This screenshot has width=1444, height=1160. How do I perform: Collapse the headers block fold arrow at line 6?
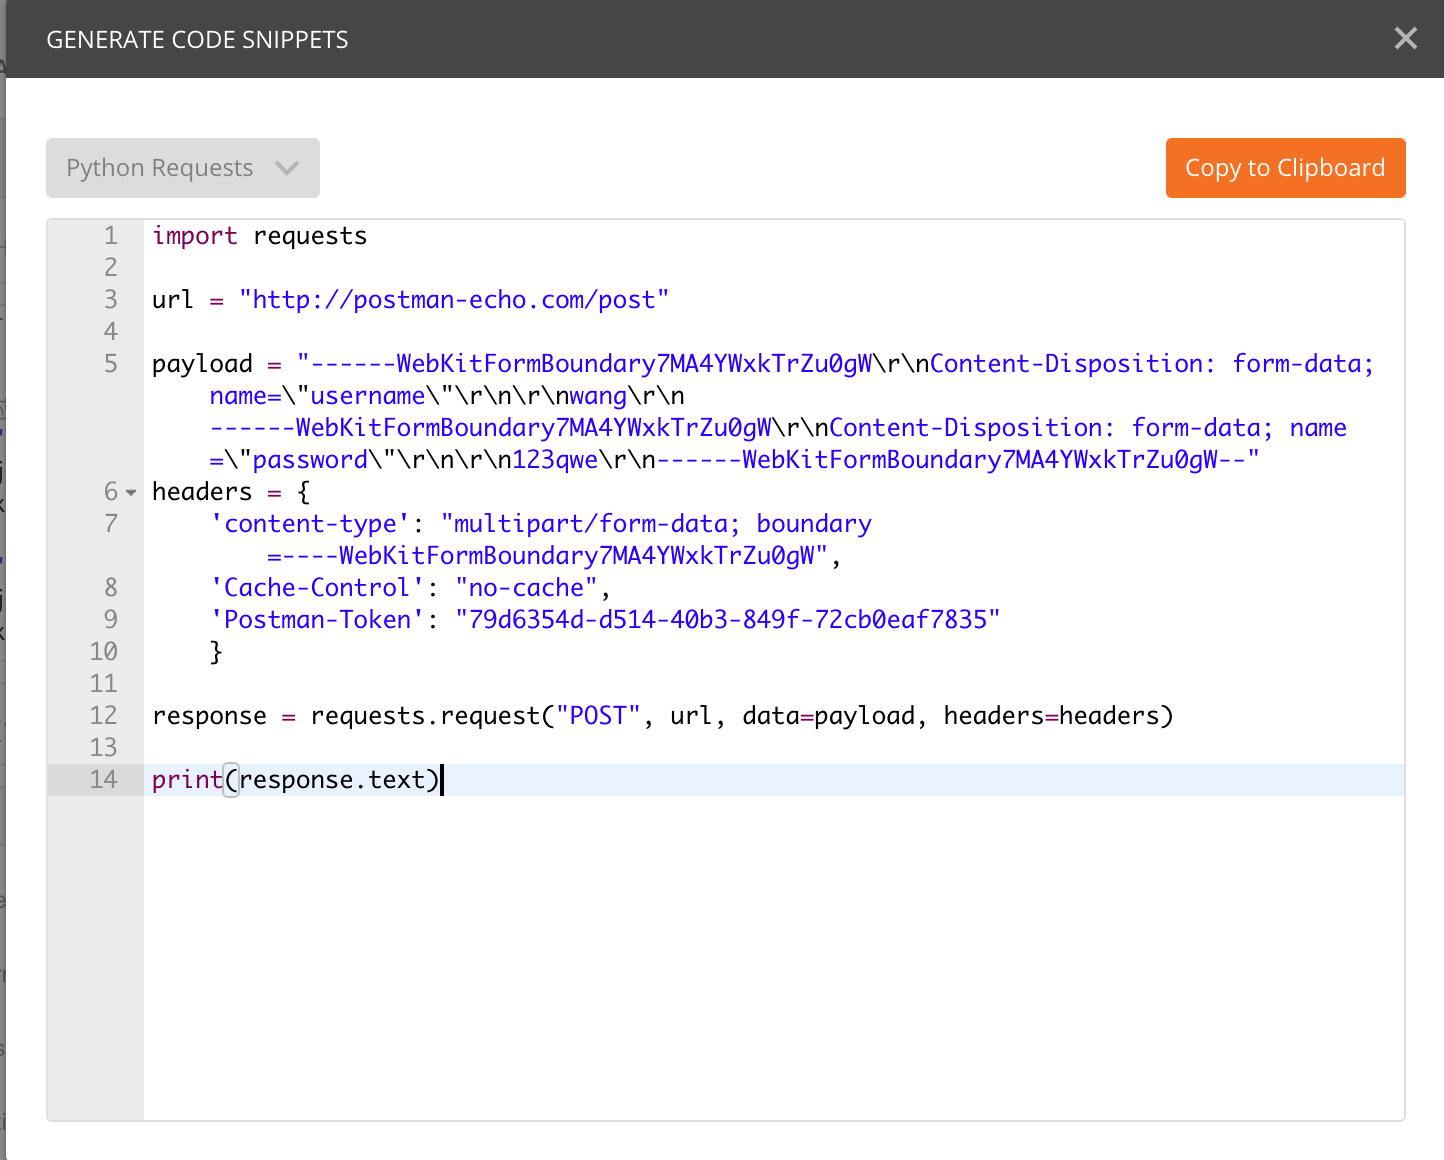131,492
